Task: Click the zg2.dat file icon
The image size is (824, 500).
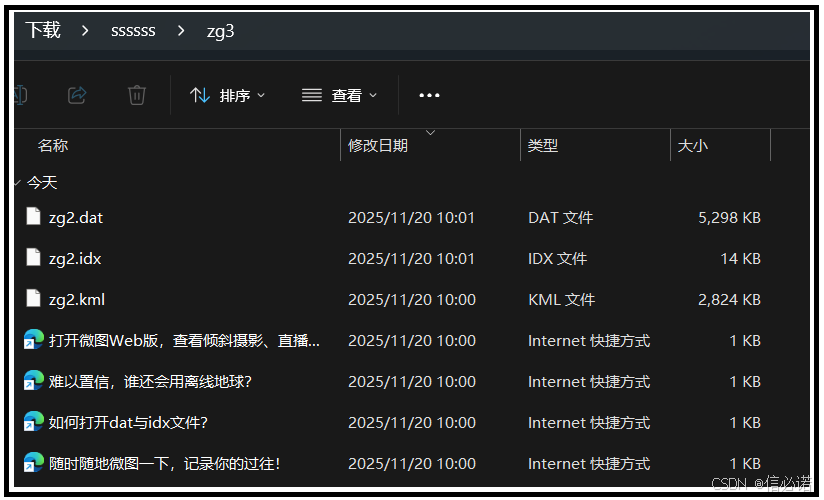Action: coord(33,216)
